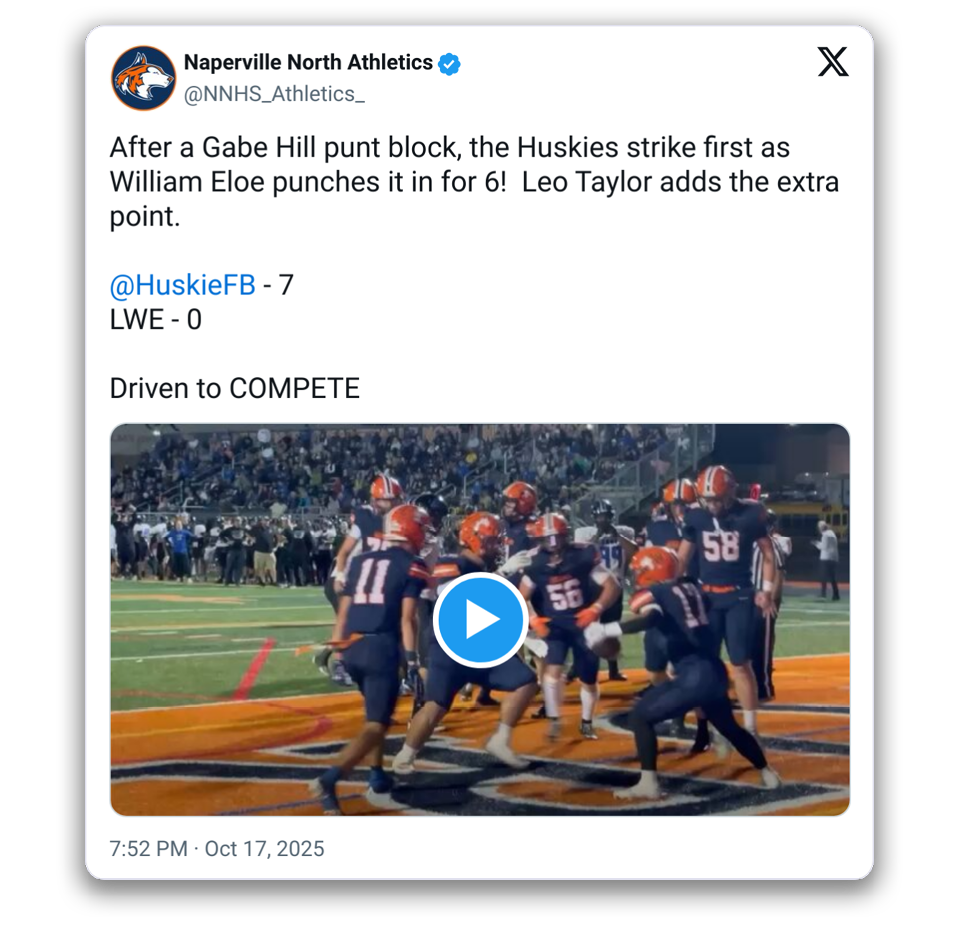Click the "- 7" score beside @HuskieFB
Image resolution: width=959 pixels, height=927 pixels.
coord(278,285)
